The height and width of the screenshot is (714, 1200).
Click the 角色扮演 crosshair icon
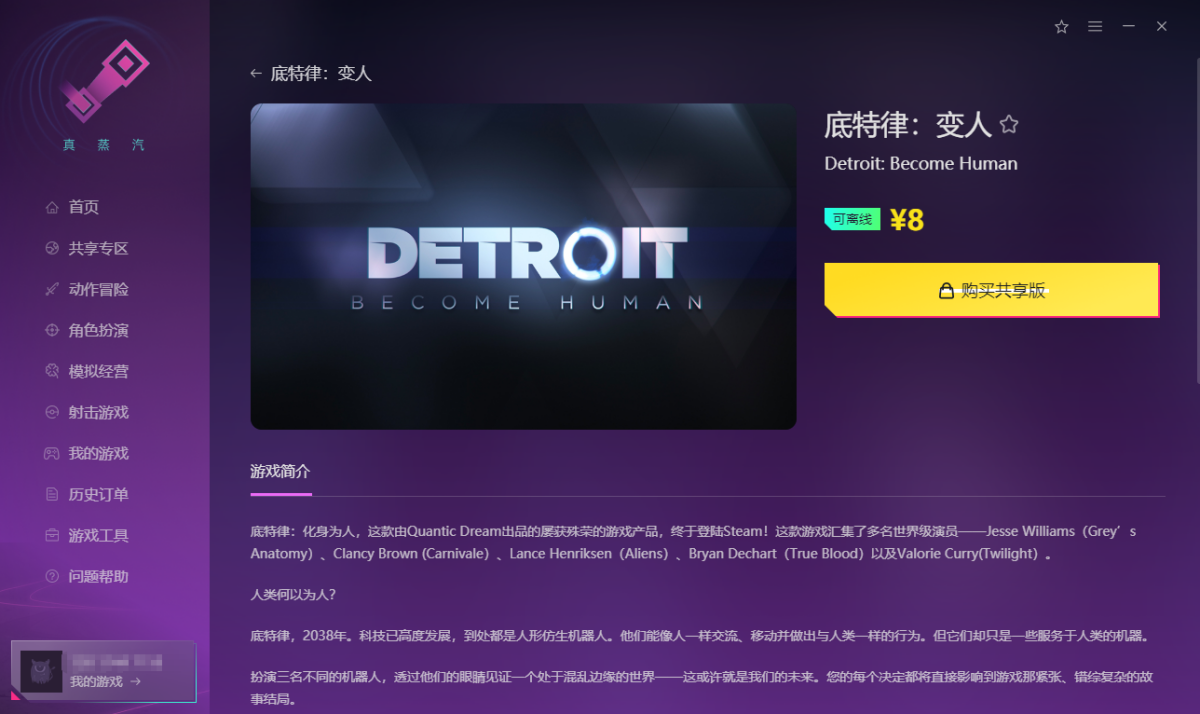click(52, 331)
